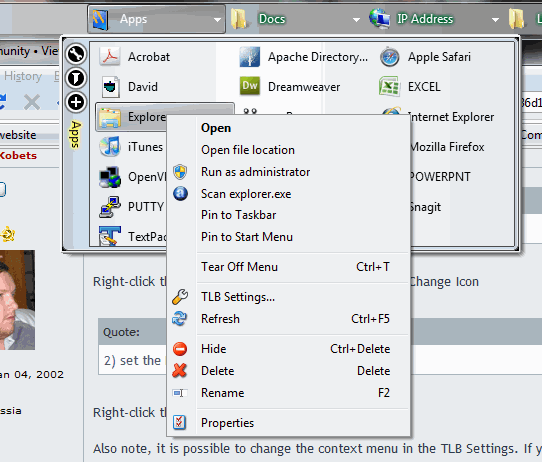Click the pin icon in Apps popup sidebar

point(76,78)
